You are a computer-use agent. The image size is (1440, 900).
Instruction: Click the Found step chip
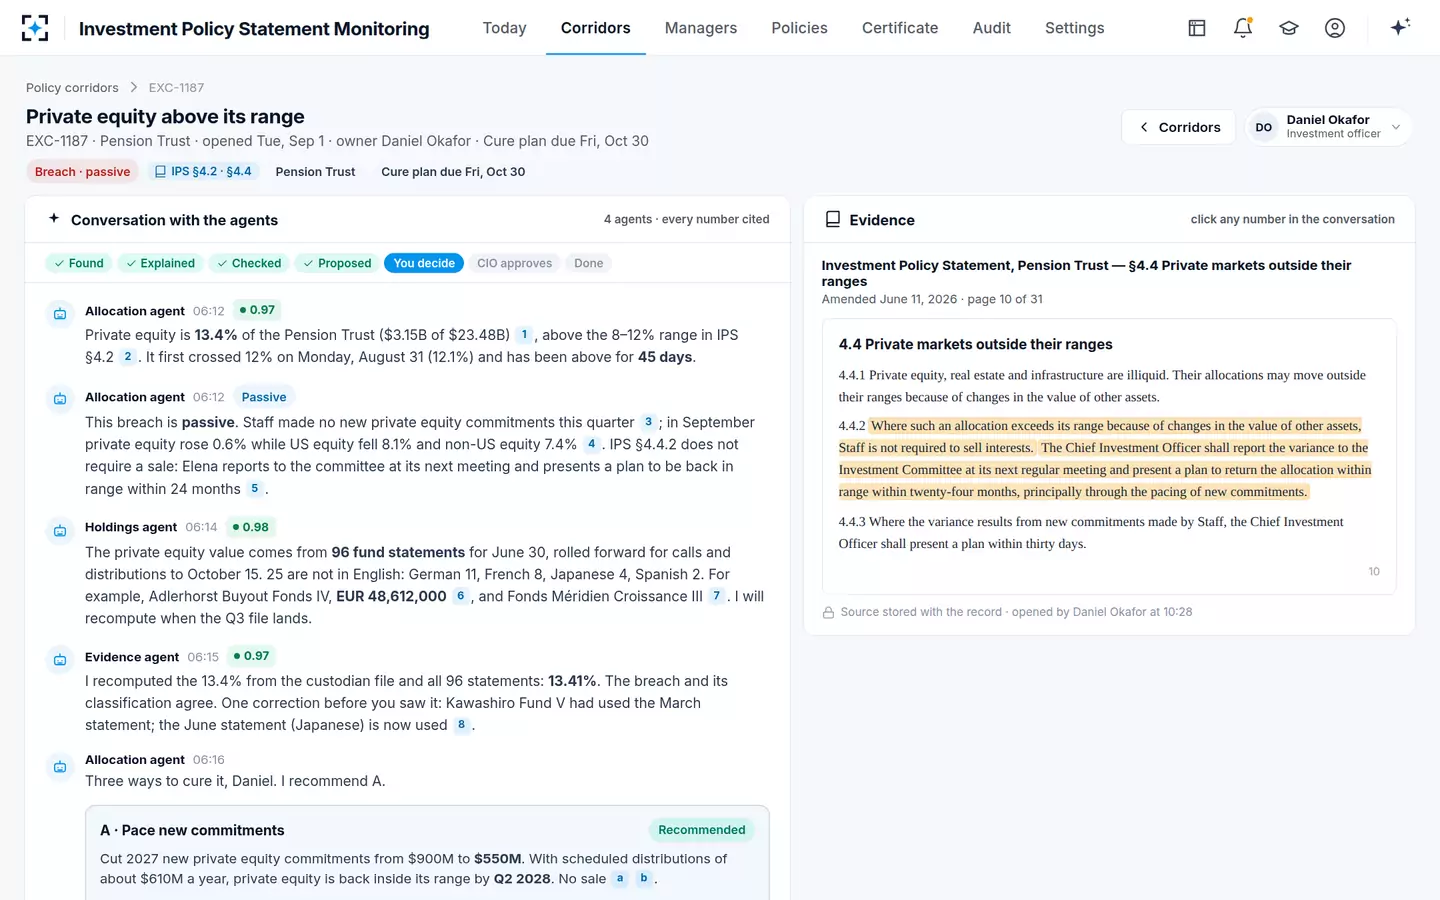pyautogui.click(x=79, y=263)
